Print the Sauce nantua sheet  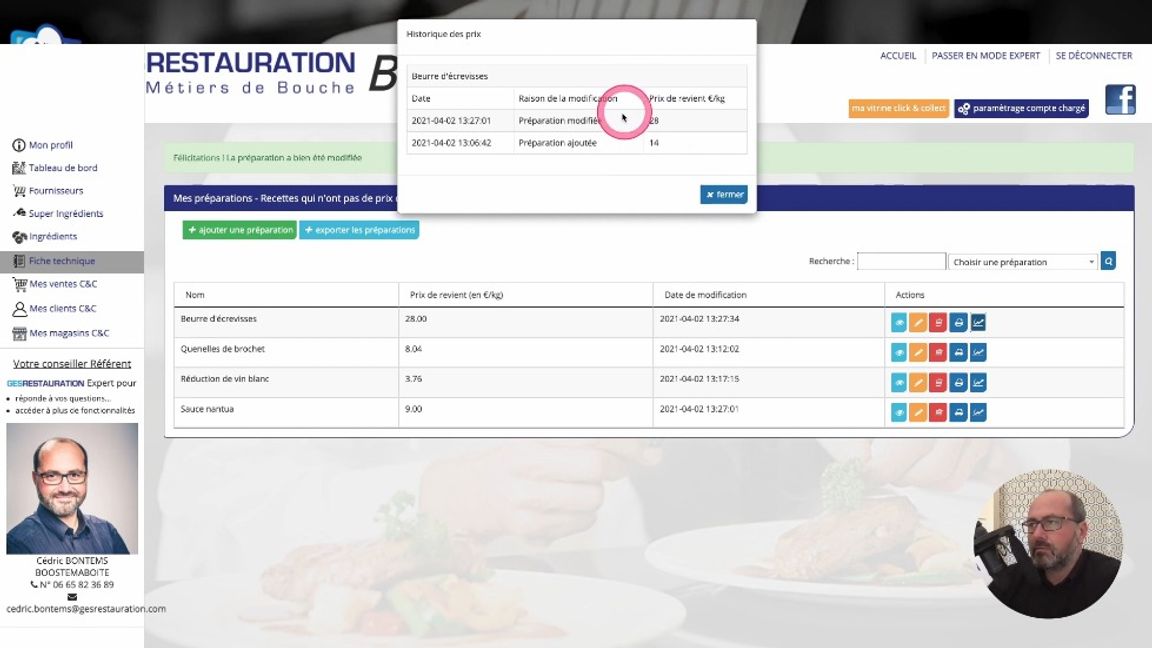pos(958,413)
